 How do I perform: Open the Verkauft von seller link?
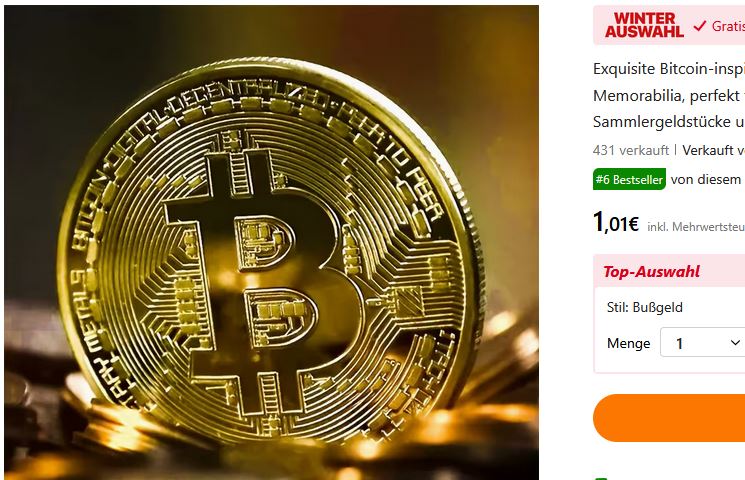coord(714,150)
